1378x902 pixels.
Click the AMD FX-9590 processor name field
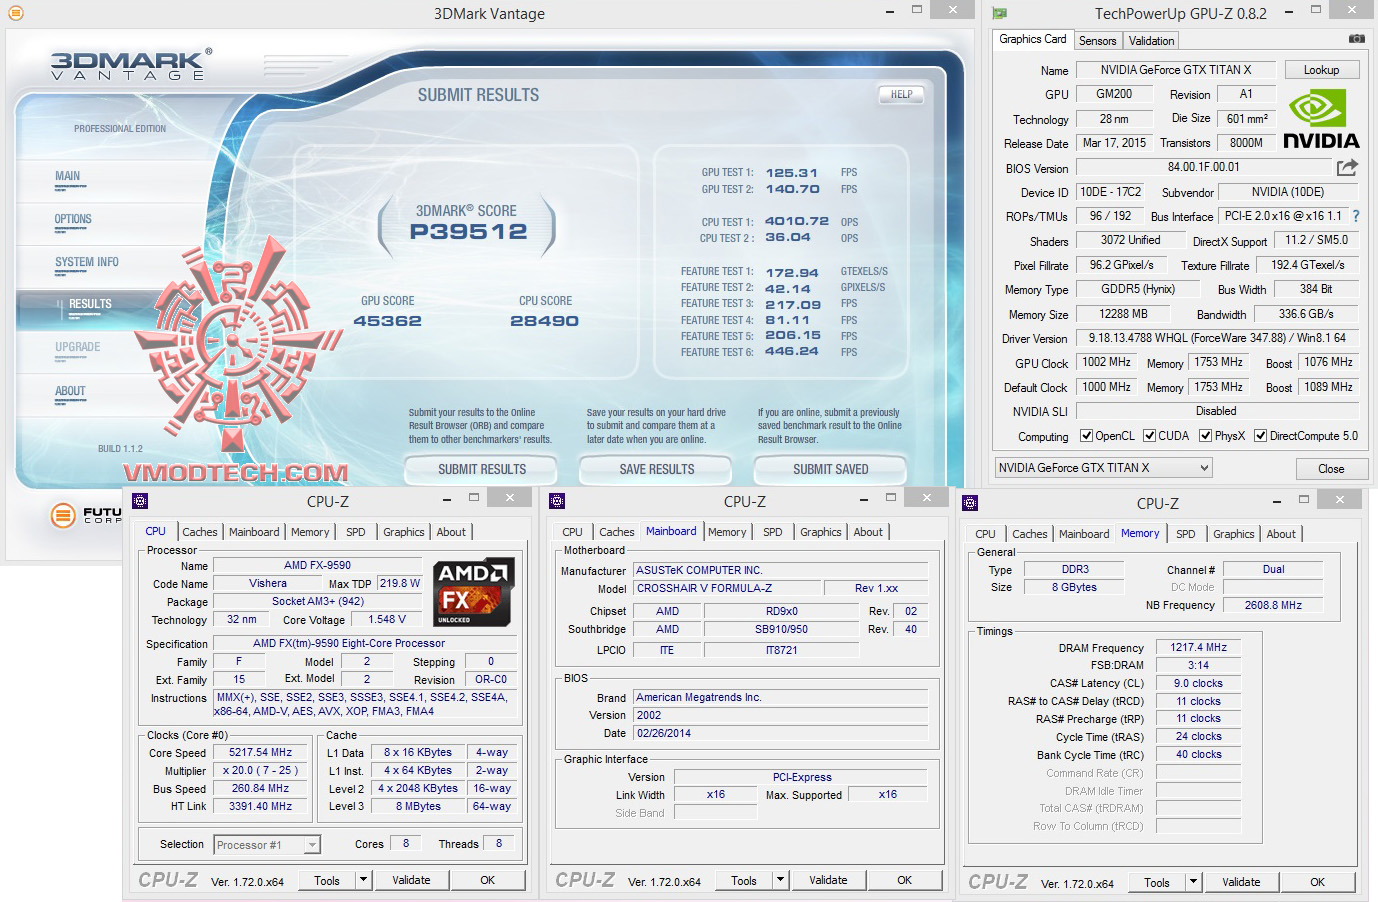(317, 565)
